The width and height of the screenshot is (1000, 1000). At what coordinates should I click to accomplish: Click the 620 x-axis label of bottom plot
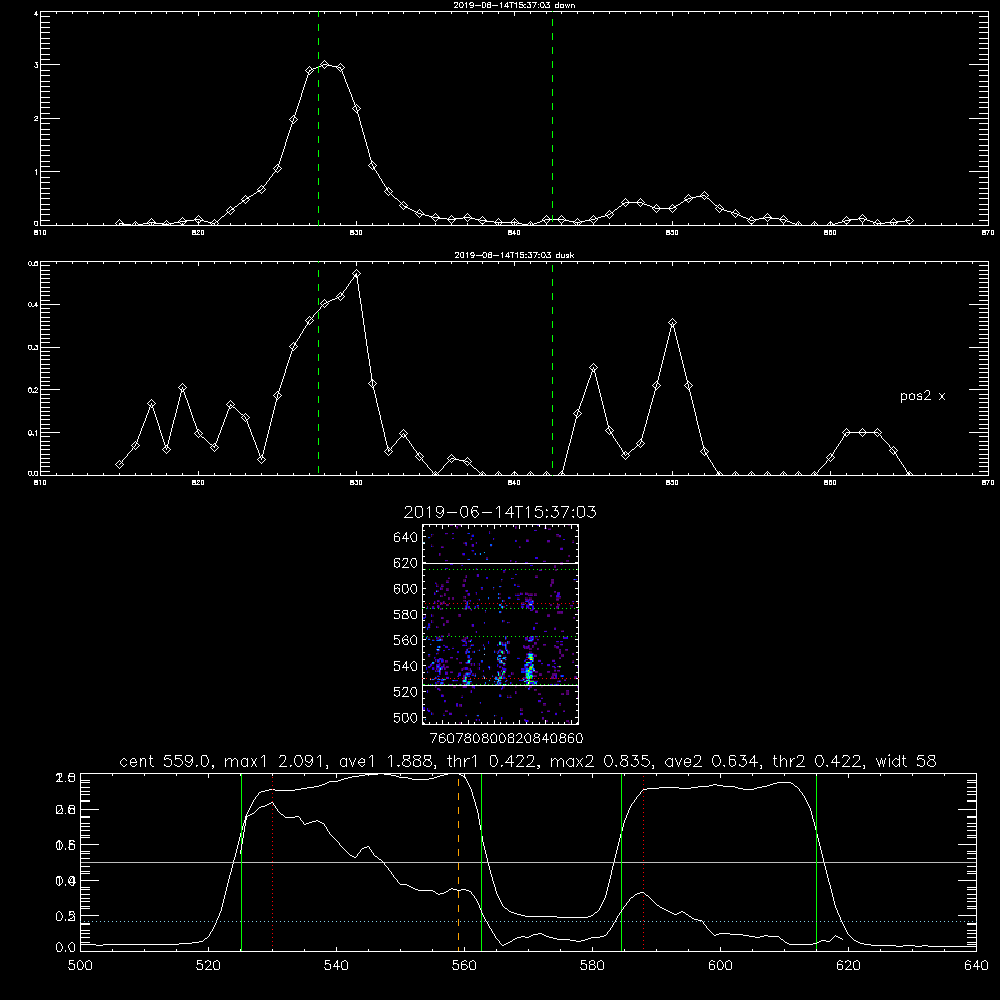(848, 966)
